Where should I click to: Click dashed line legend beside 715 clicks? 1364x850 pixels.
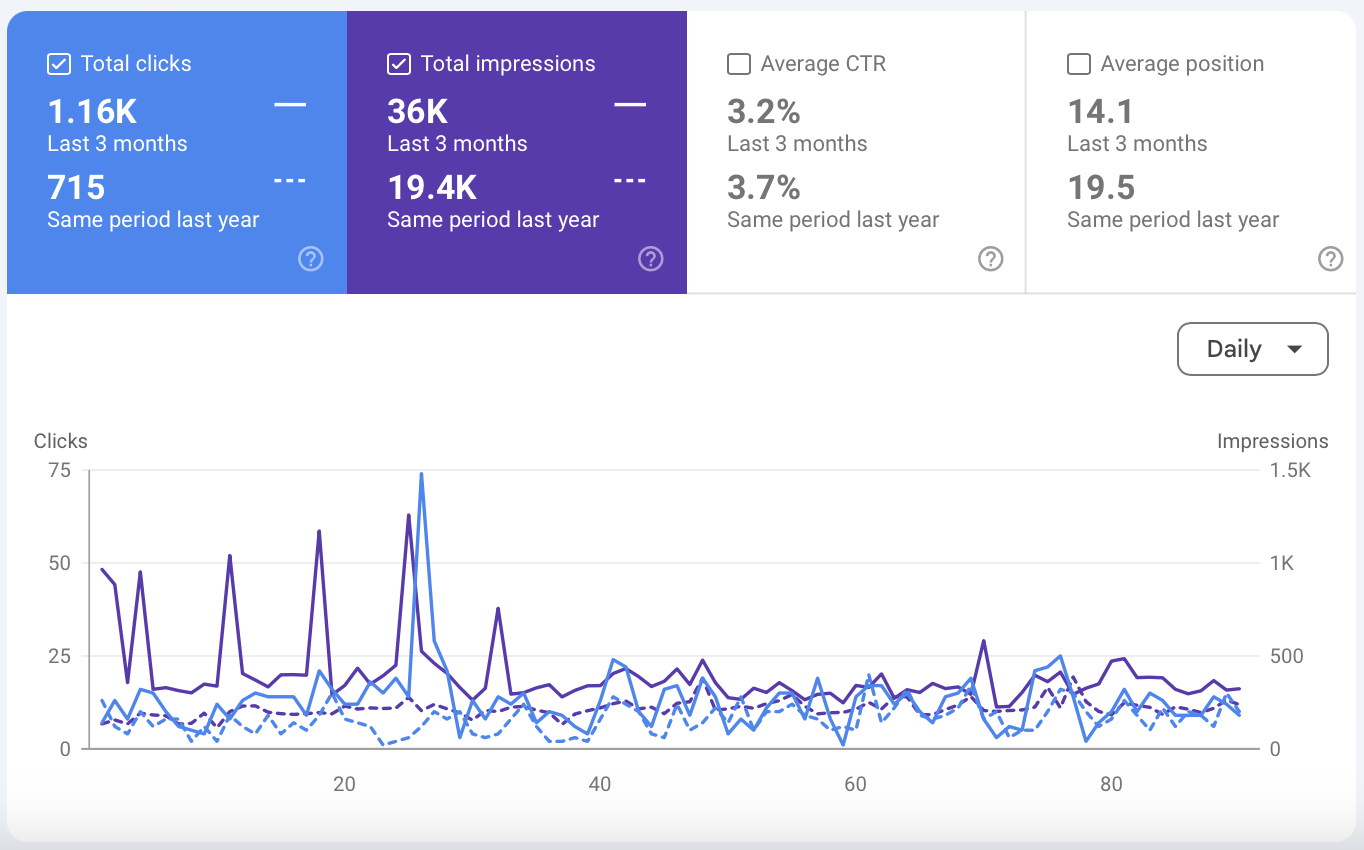290,182
